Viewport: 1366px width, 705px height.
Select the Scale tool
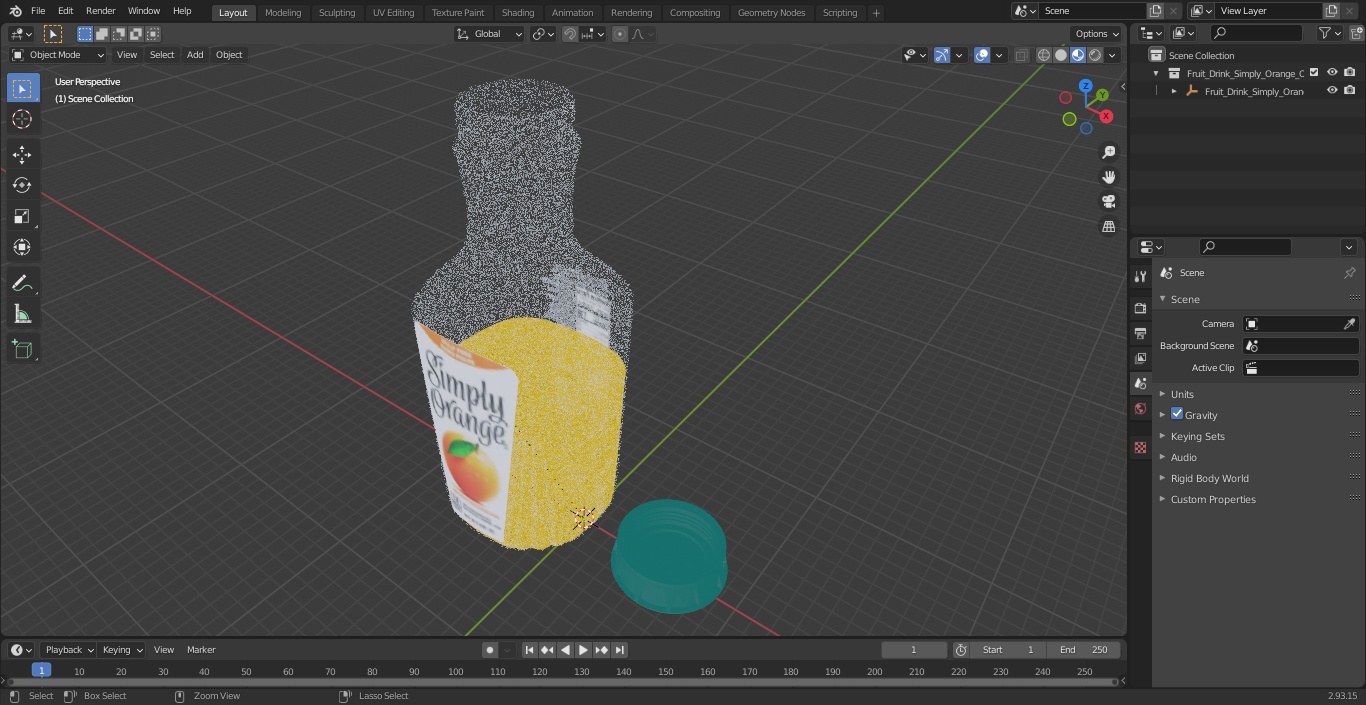pos(22,216)
